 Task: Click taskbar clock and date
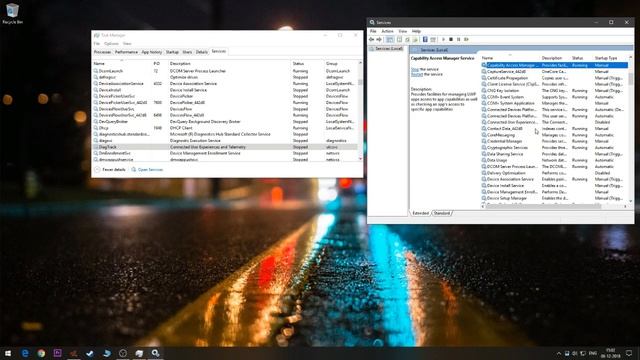coord(611,353)
